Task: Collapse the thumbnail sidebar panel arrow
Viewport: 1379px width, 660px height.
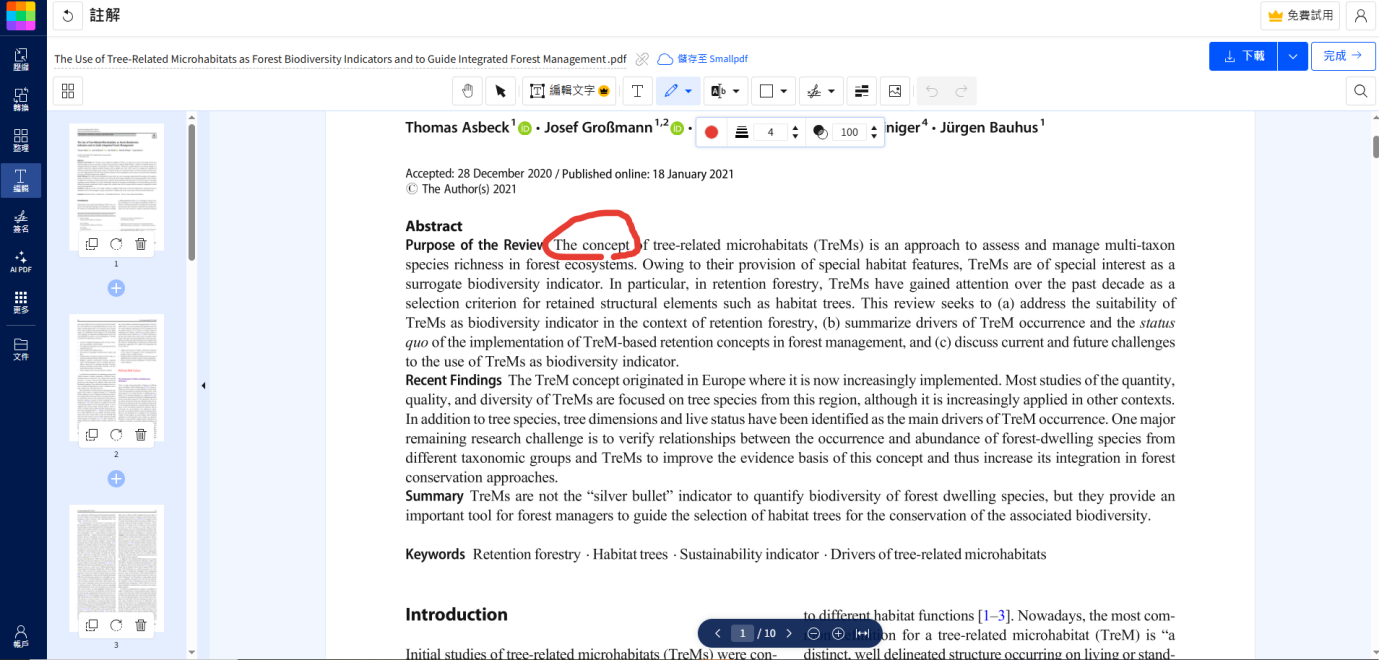Action: point(203,385)
